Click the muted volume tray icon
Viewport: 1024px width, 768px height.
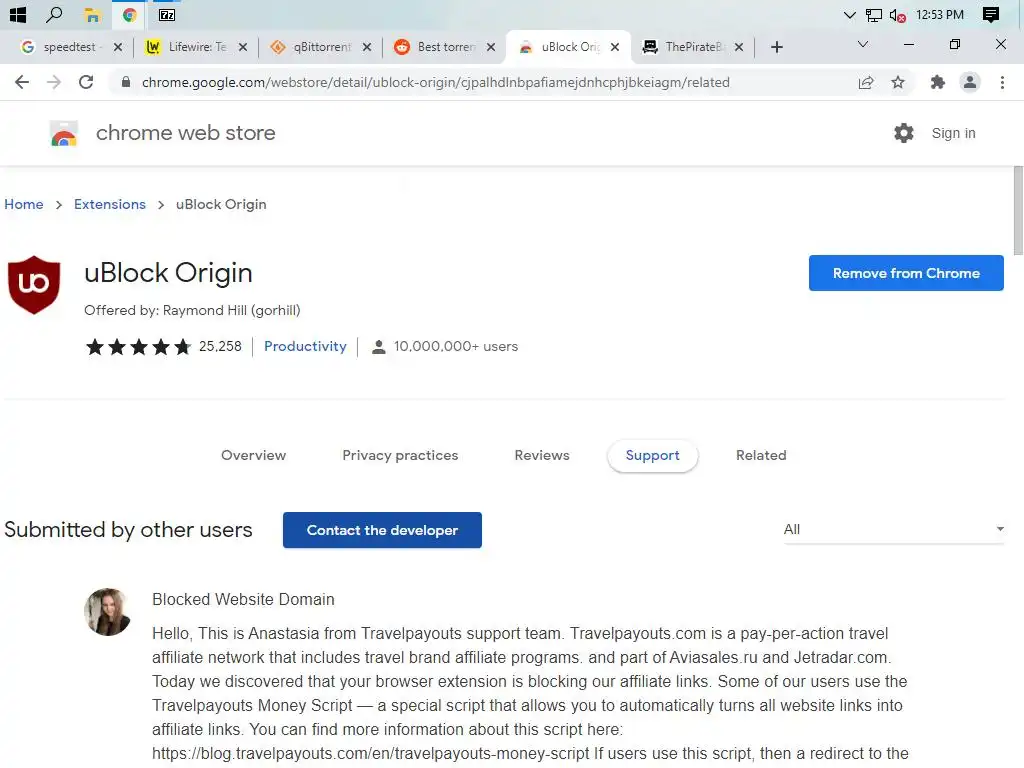tap(897, 15)
